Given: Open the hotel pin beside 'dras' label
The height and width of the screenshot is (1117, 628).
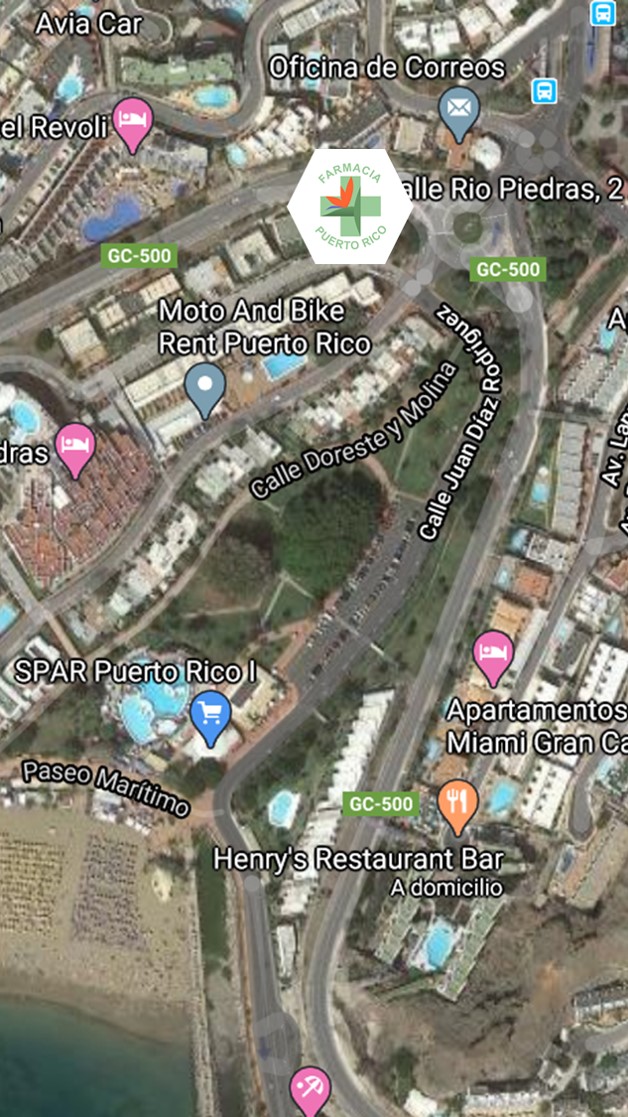Looking at the screenshot, I should [75, 450].
